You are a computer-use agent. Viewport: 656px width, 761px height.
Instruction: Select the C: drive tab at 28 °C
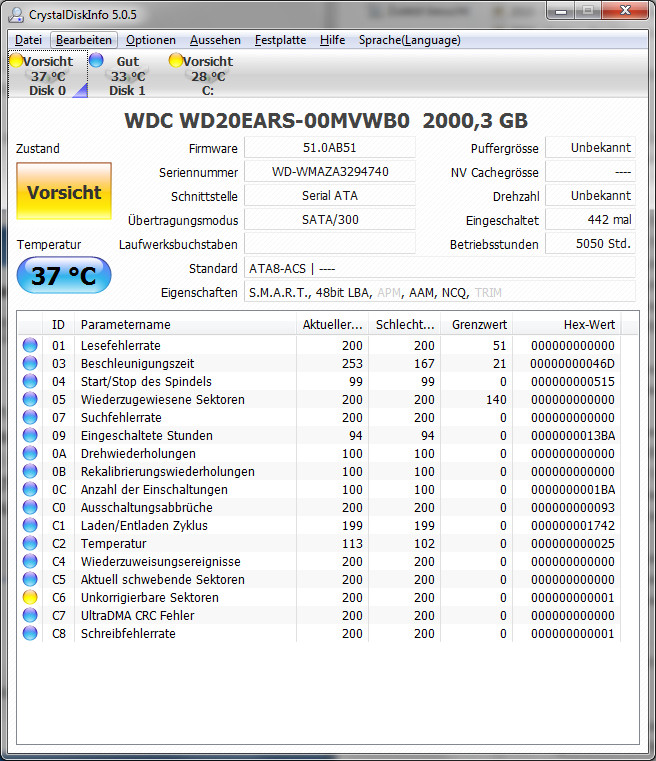[x=208, y=75]
